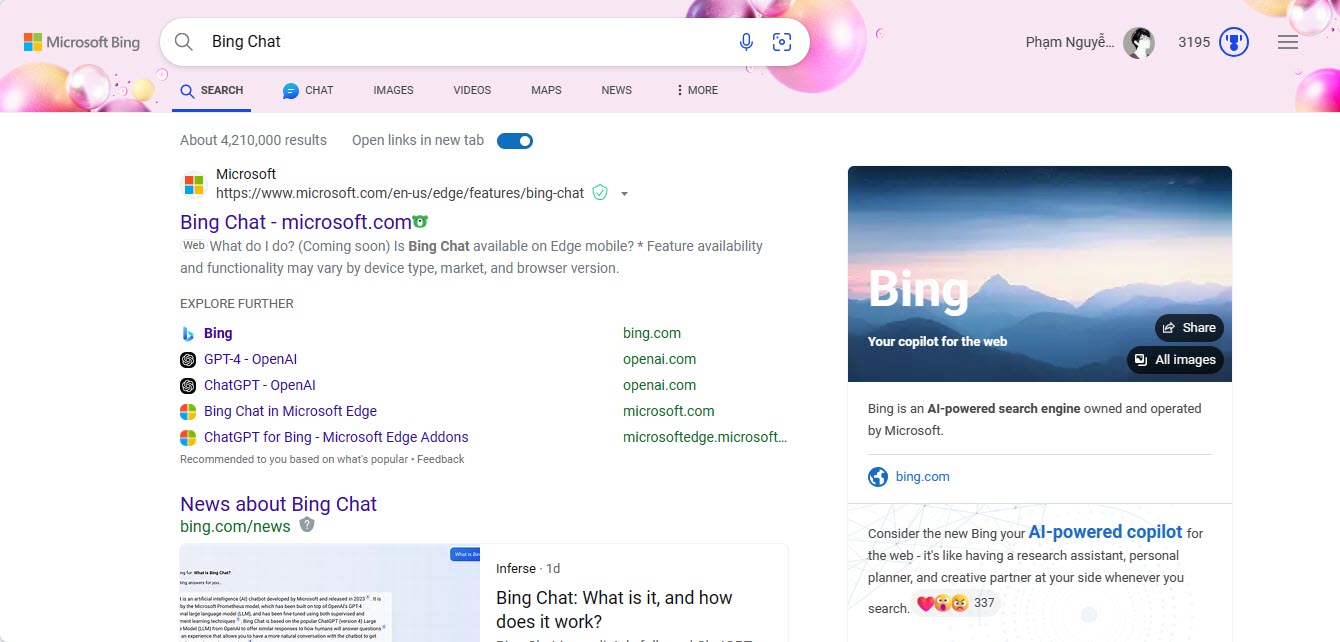Click the verified shield badge beside the URL
Image resolution: width=1340 pixels, height=642 pixels.
click(x=602, y=193)
